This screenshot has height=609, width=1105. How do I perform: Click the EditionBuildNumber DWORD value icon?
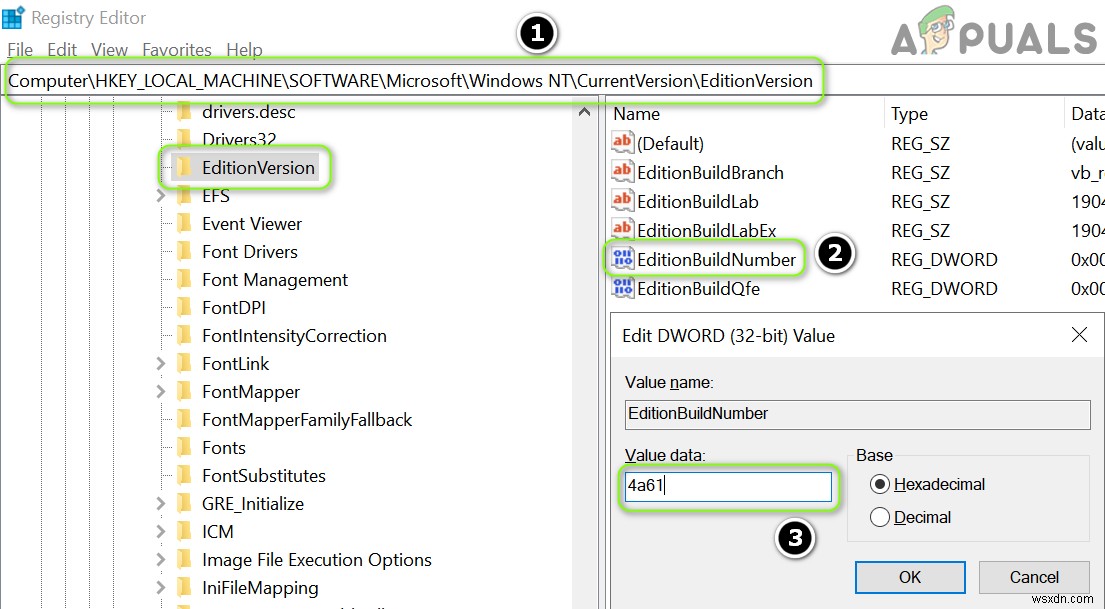click(x=623, y=260)
